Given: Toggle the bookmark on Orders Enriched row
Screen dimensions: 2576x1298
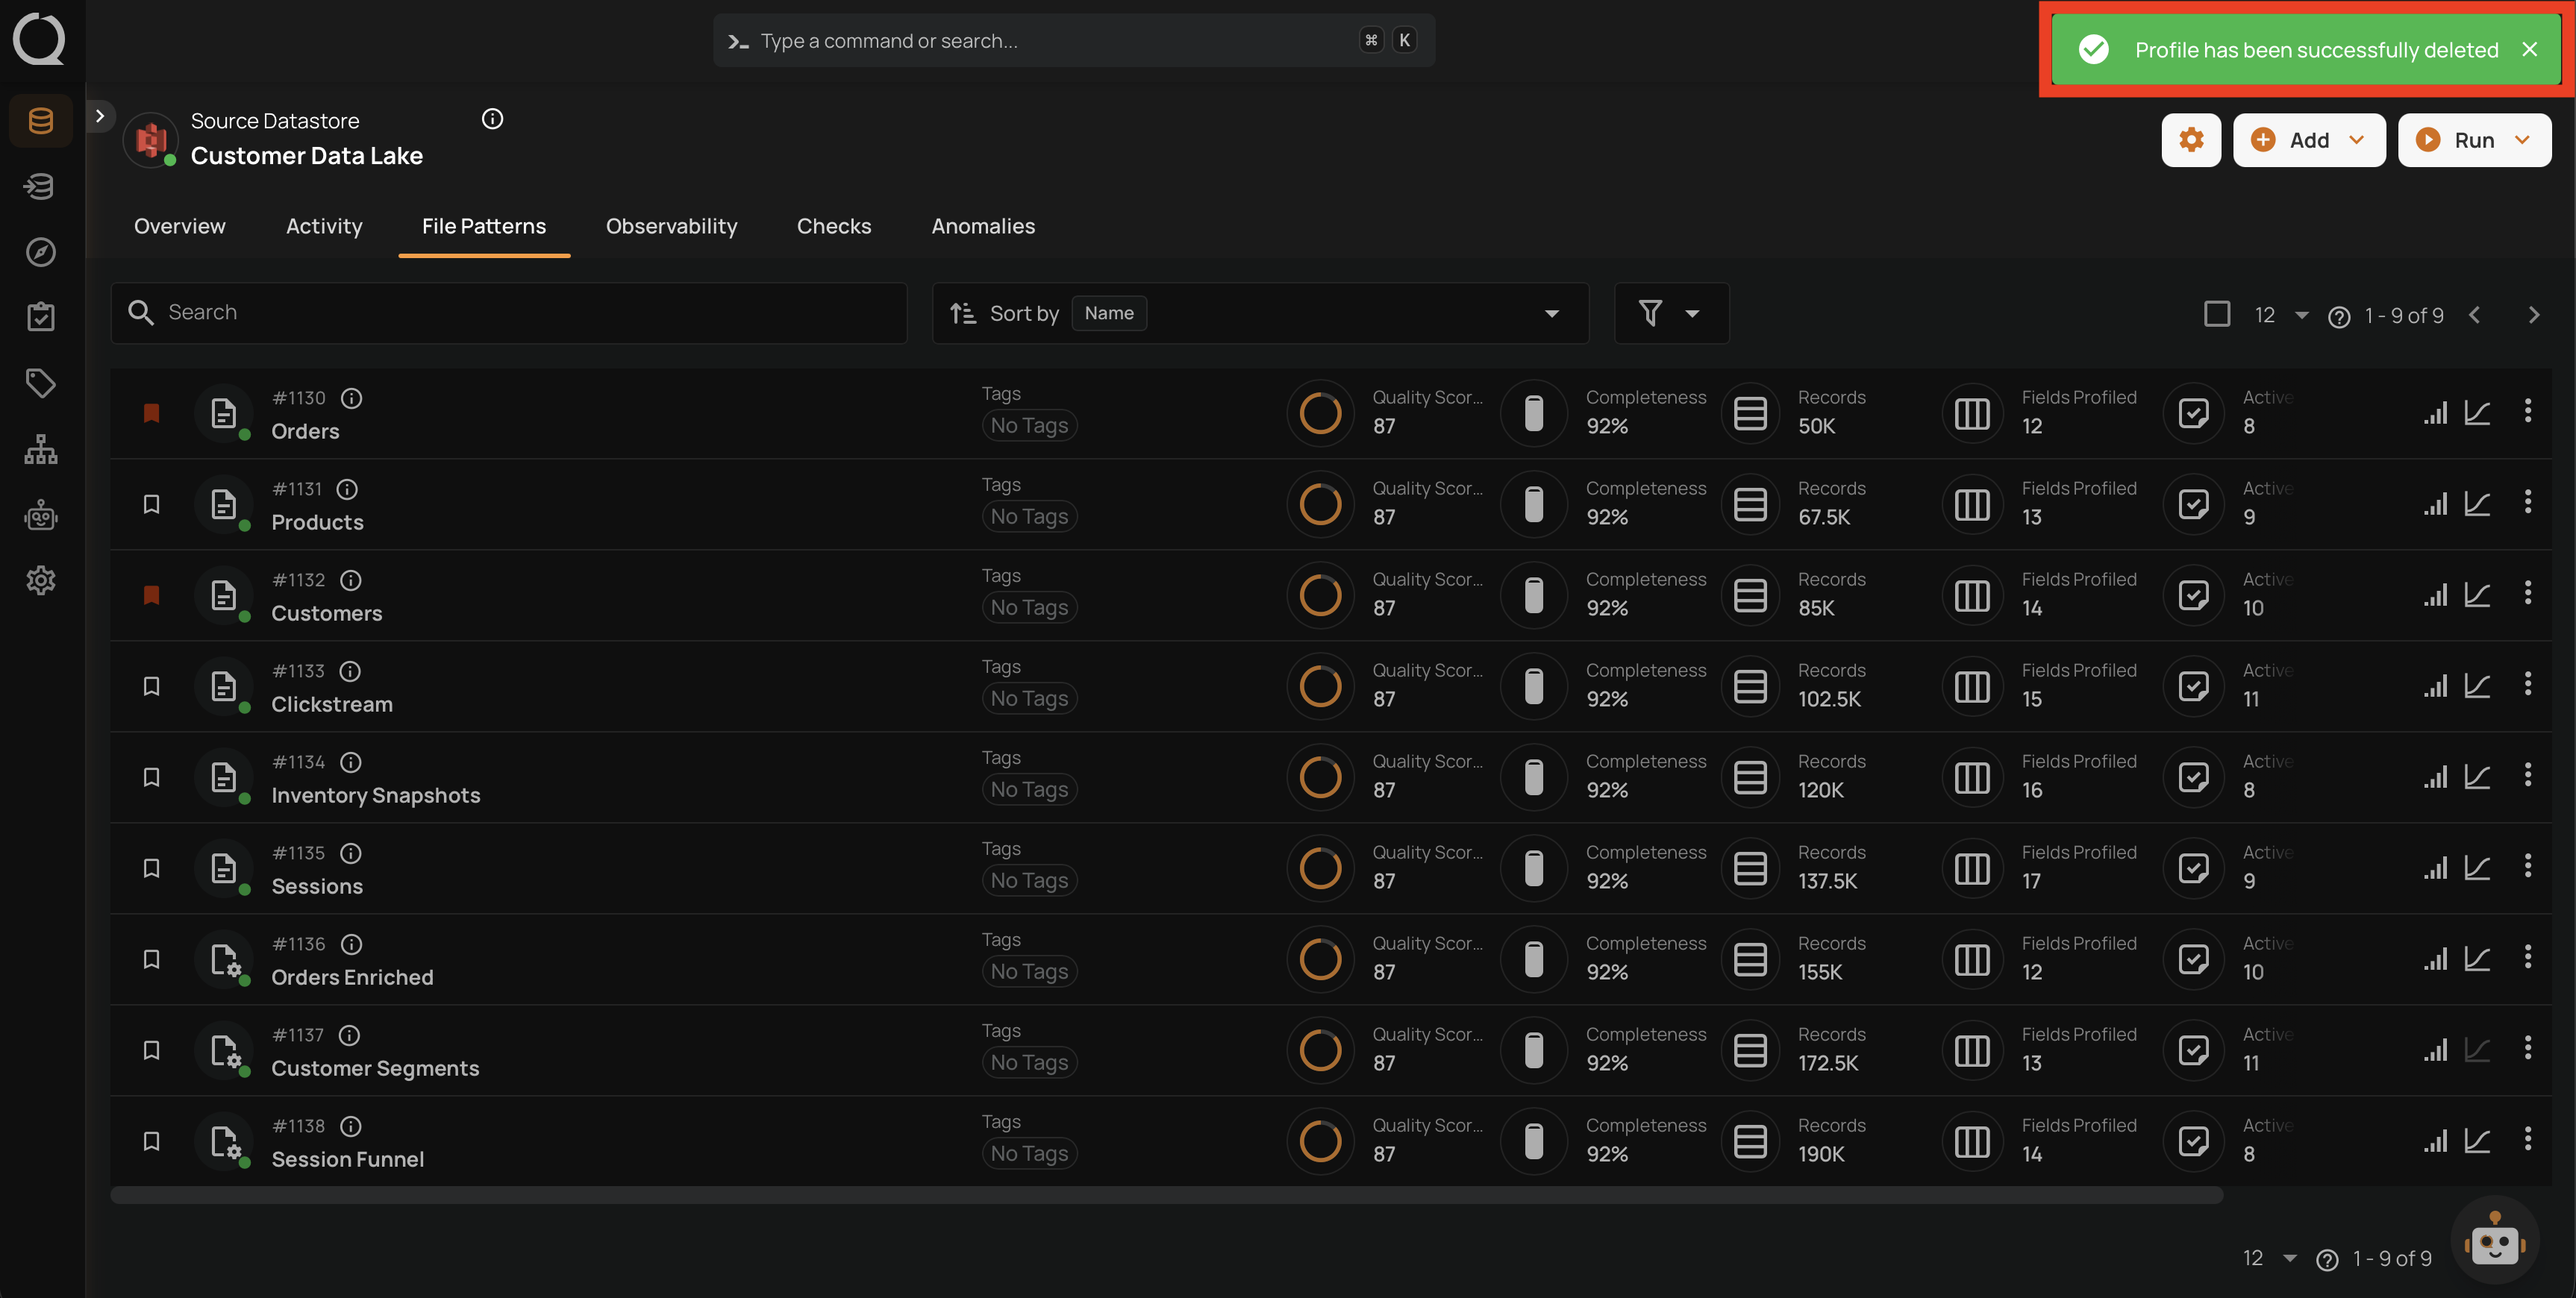Looking at the screenshot, I should coord(151,959).
